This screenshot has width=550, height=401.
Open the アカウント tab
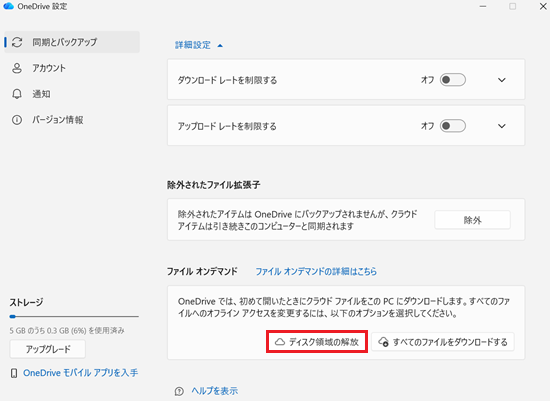click(72, 68)
